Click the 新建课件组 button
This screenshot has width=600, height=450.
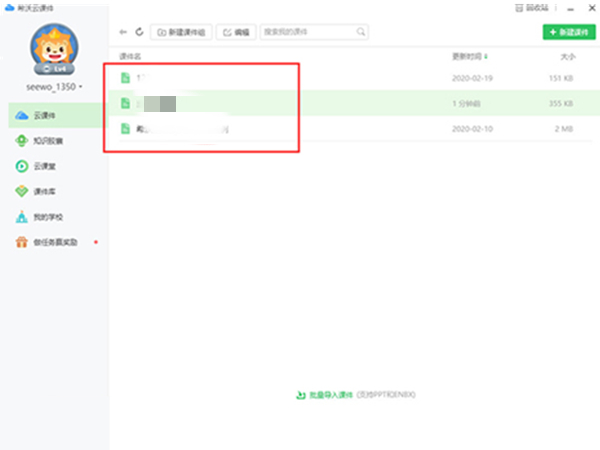[179, 32]
